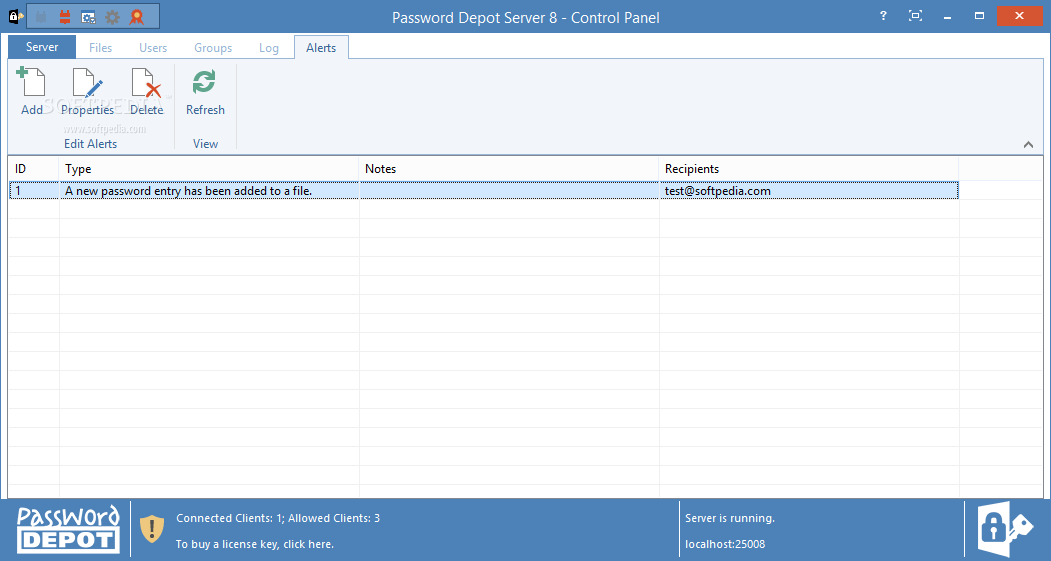Image resolution: width=1051 pixels, height=561 pixels.
Task: Click localhost:25008 address text
Action: (x=725, y=544)
